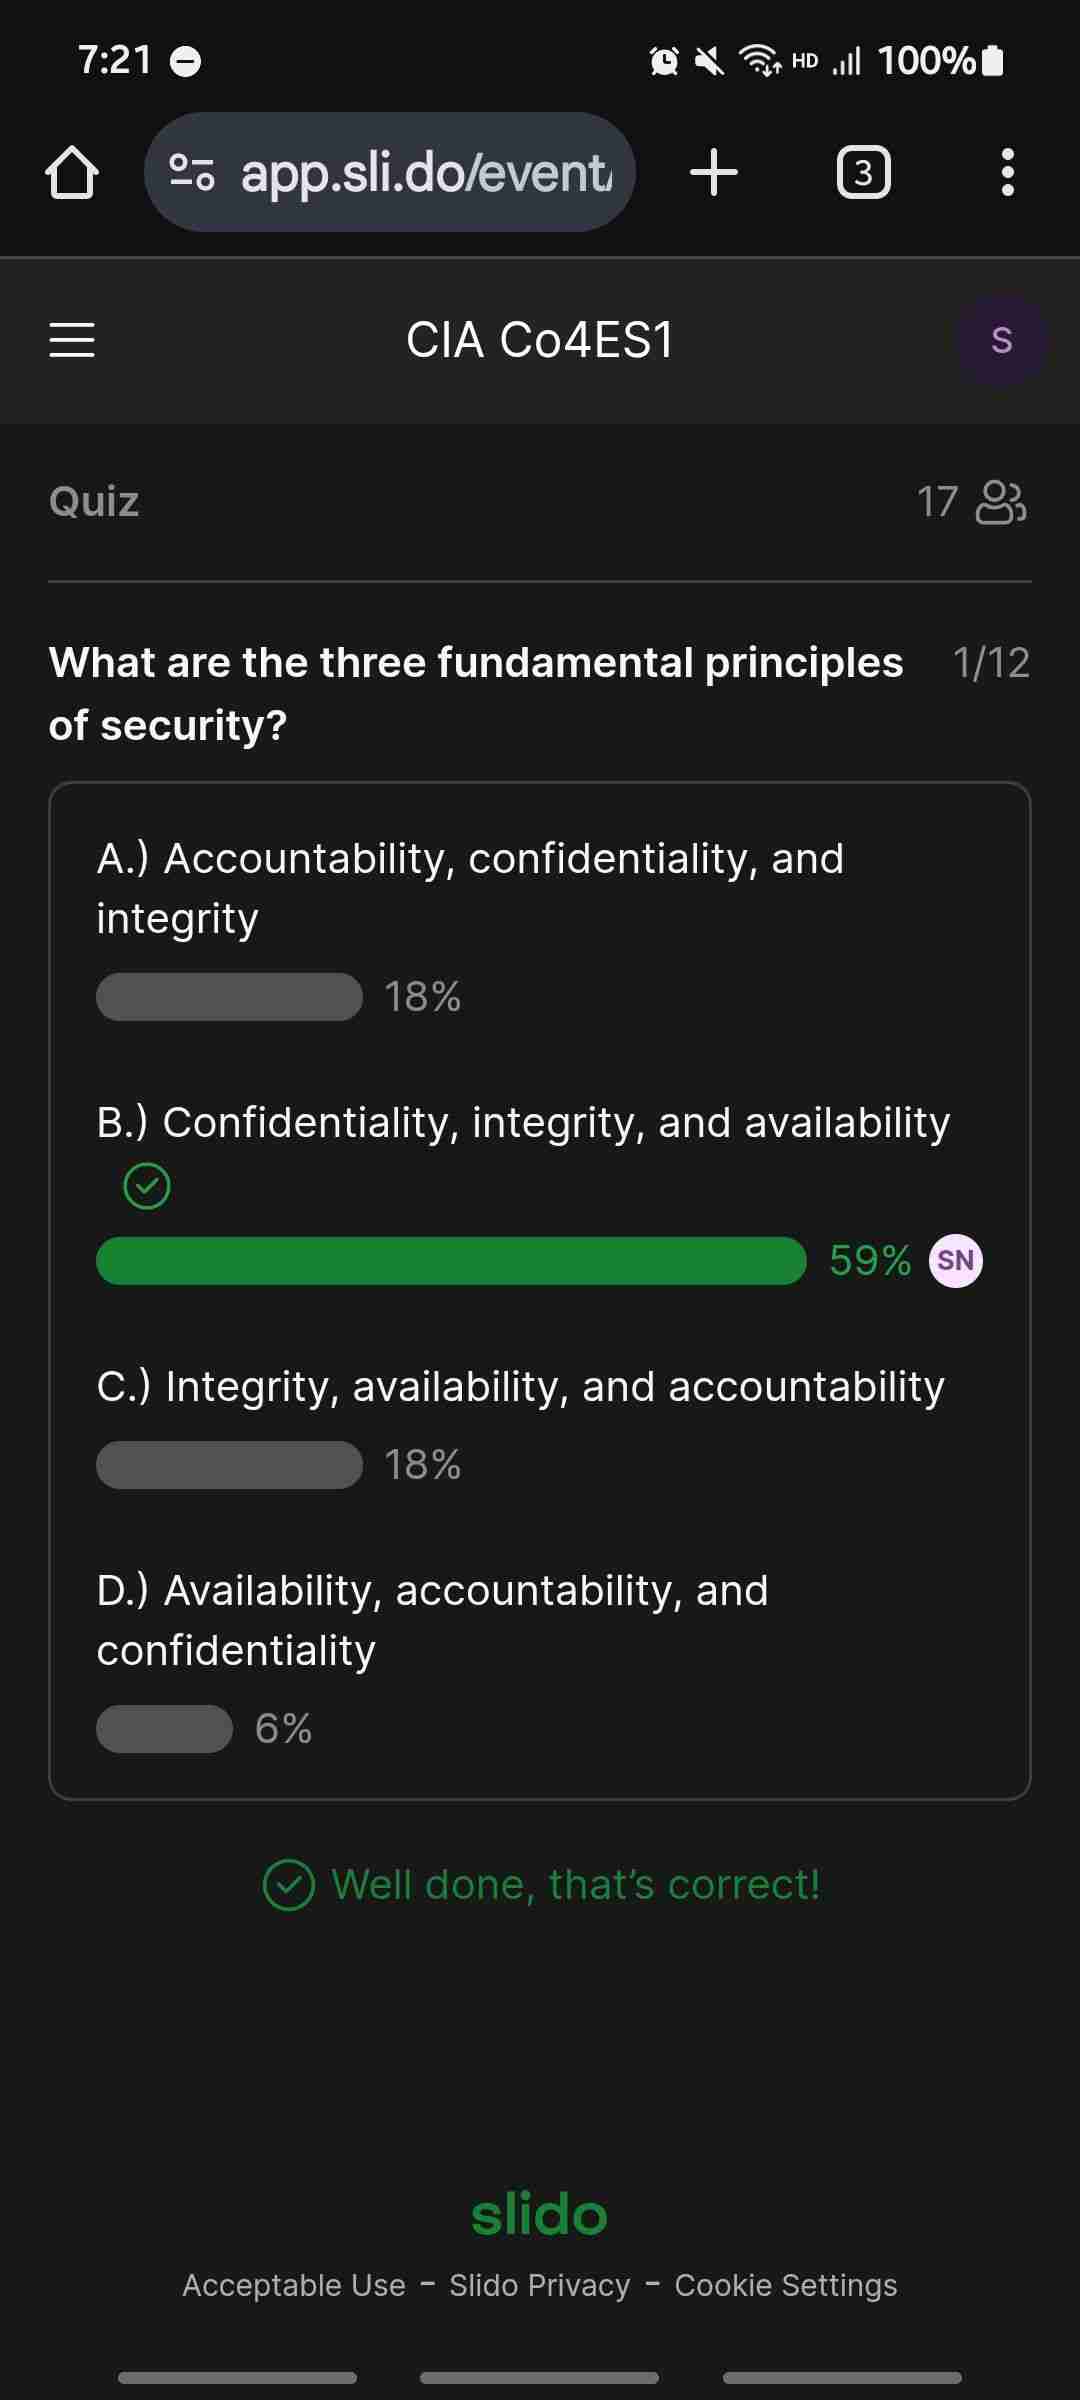
Task: Tap the green 59% result bar
Action: (x=451, y=1261)
